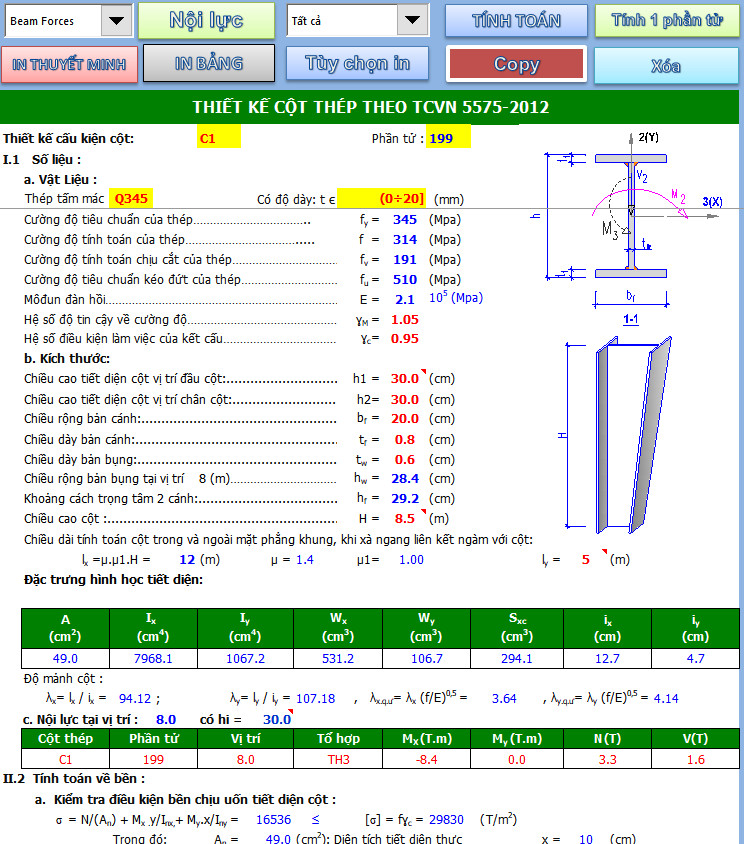Expand the Tất cả dropdown list

tap(412, 20)
